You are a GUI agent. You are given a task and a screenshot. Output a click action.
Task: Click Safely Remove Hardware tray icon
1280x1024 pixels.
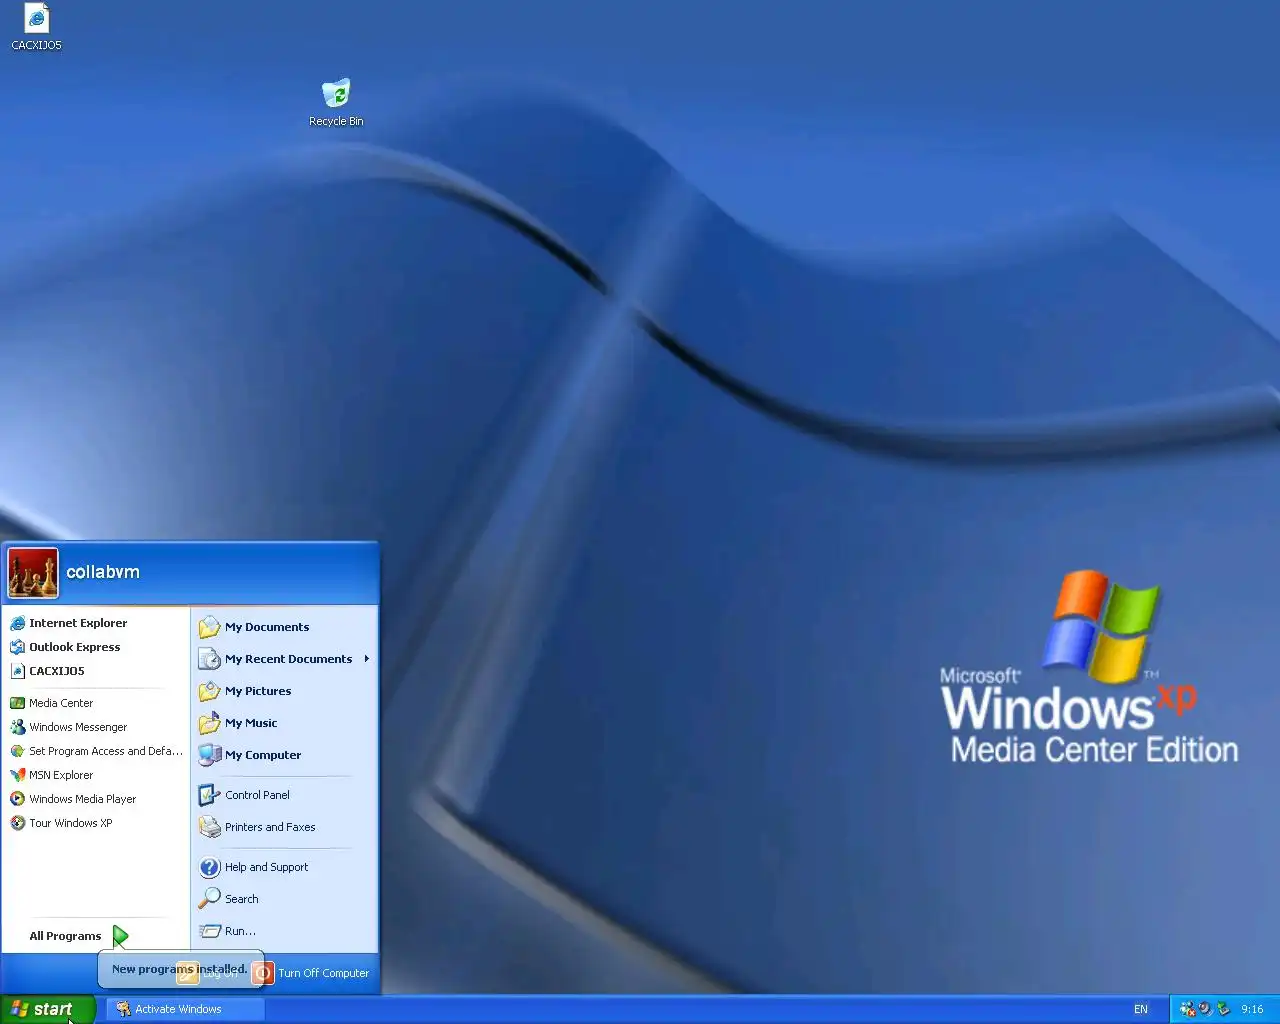(1223, 1009)
